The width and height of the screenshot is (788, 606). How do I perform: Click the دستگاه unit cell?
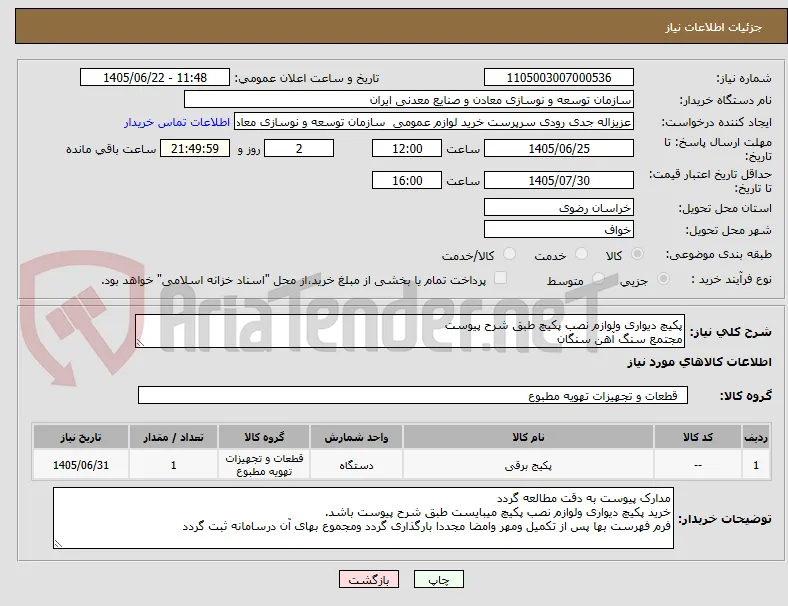356,465
